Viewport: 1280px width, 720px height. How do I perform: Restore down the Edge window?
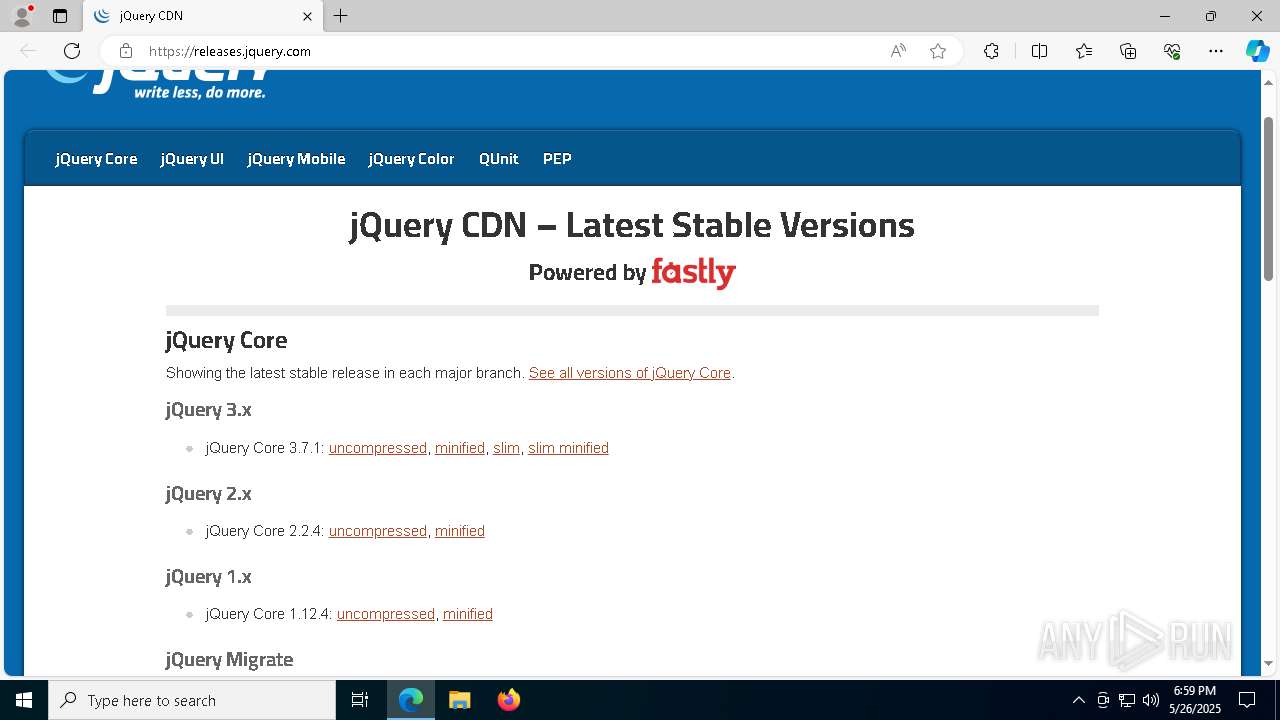[1211, 16]
